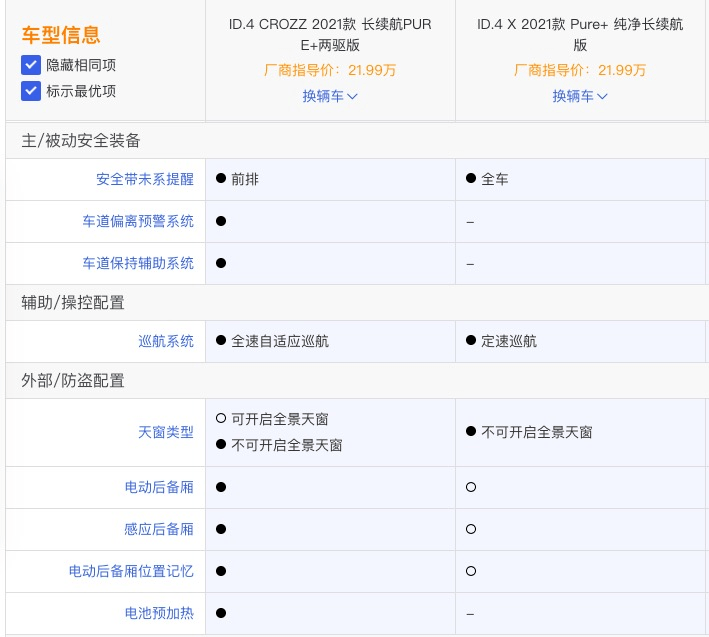
Task: Select the ID.4 X 2021款 Pure+ title
Action: click(x=580, y=34)
